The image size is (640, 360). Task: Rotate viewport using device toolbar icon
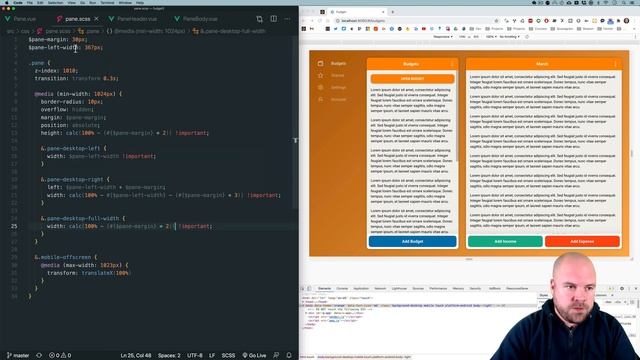point(527,37)
